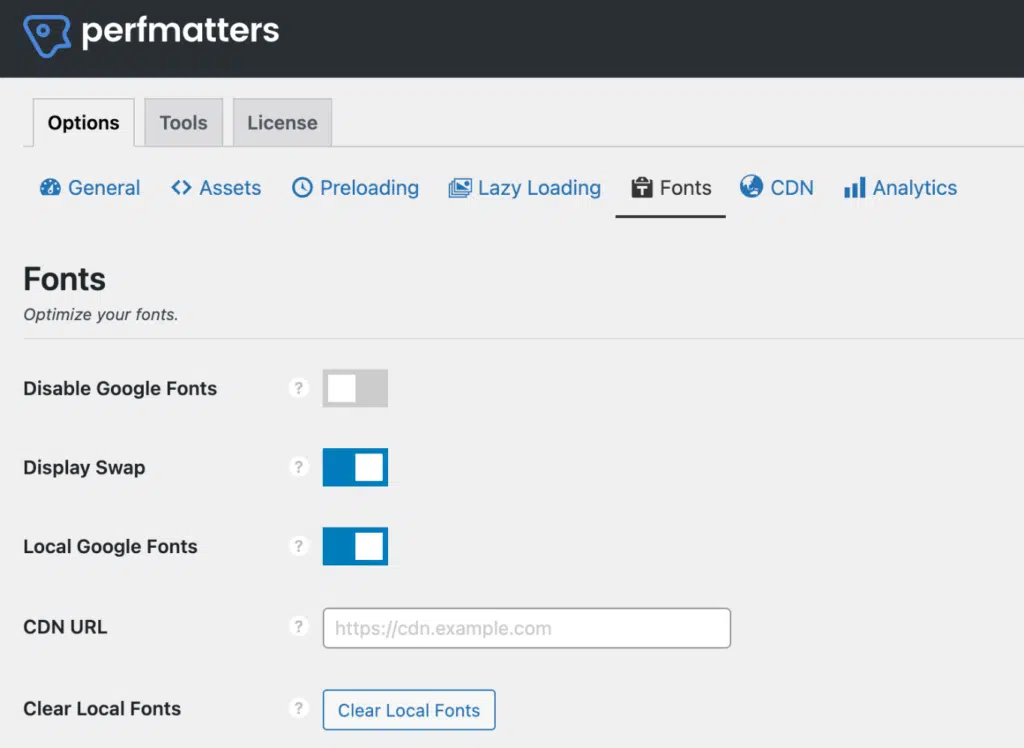Click the Display Swap label
This screenshot has height=748, width=1024.
84,468
